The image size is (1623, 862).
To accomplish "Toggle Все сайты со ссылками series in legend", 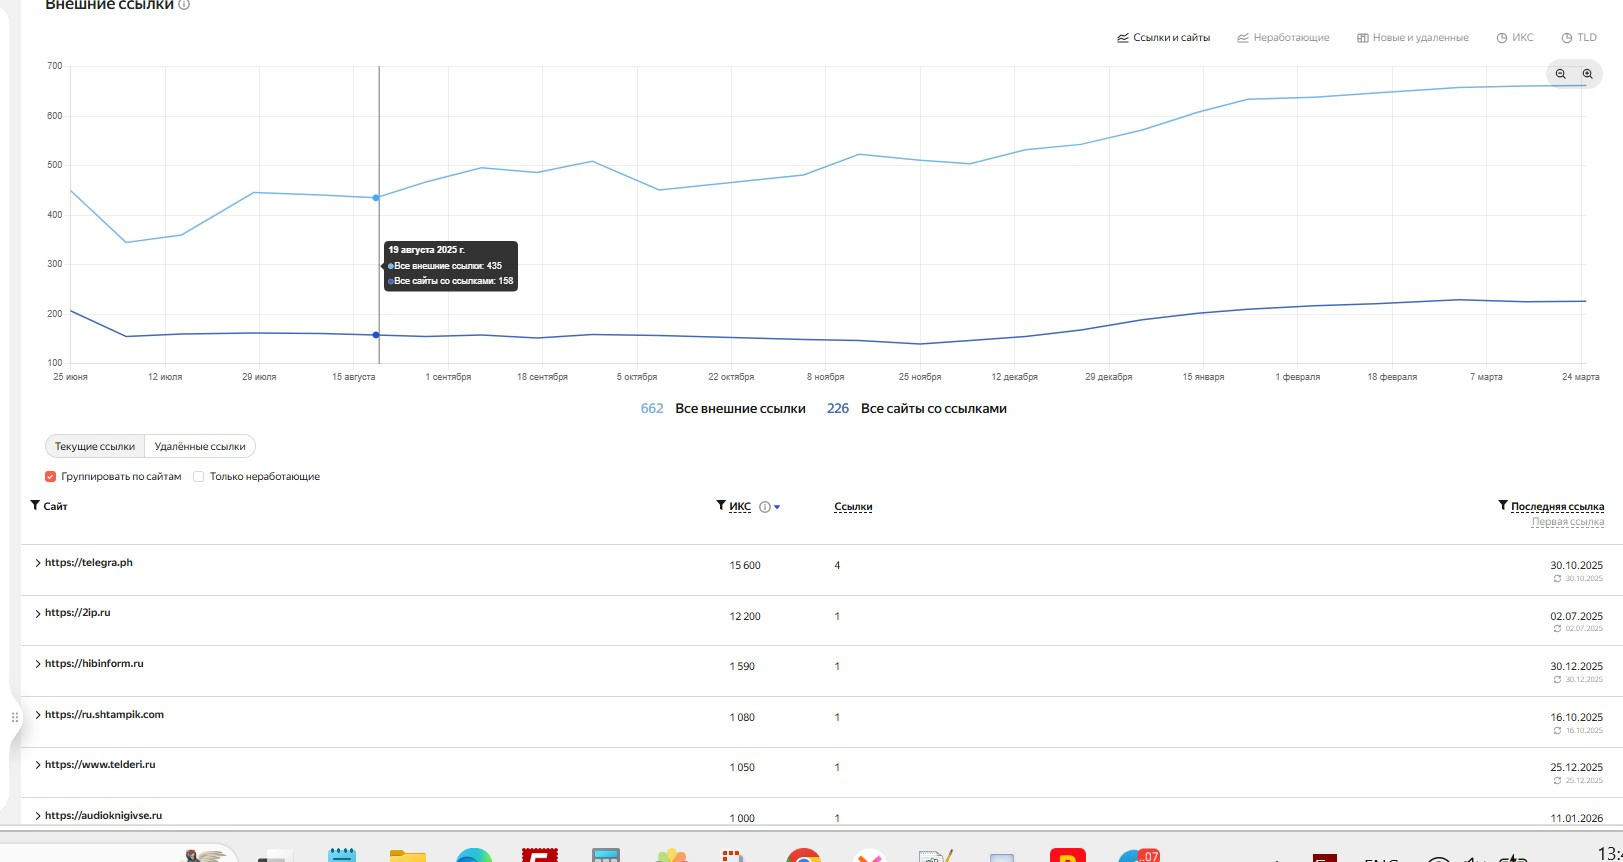I will coord(917,409).
